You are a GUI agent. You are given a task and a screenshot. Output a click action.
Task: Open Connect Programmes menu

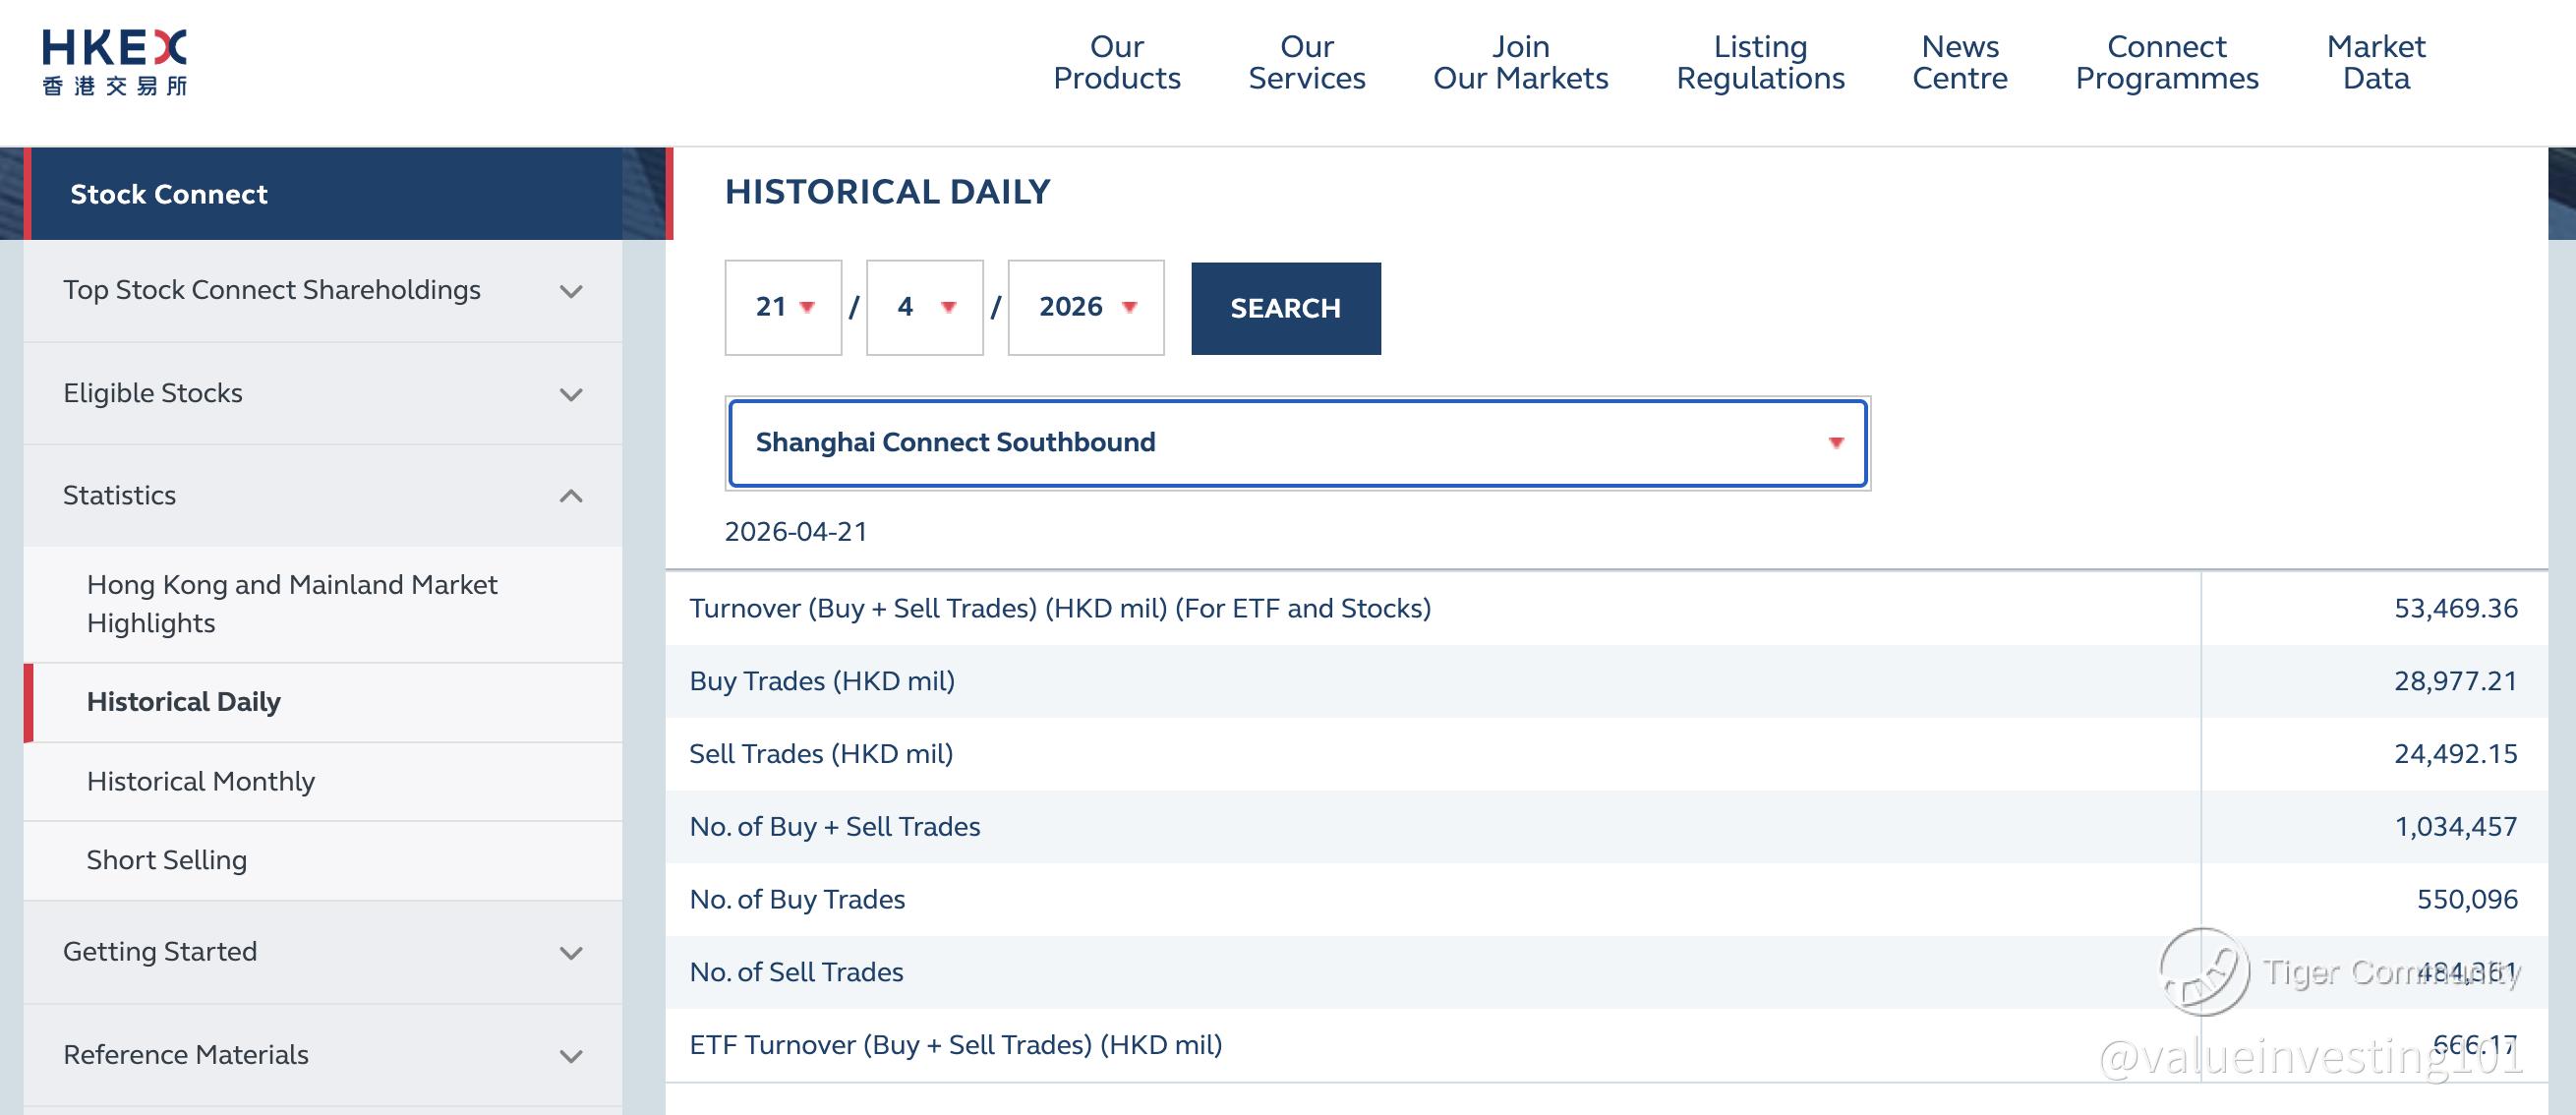point(2166,62)
